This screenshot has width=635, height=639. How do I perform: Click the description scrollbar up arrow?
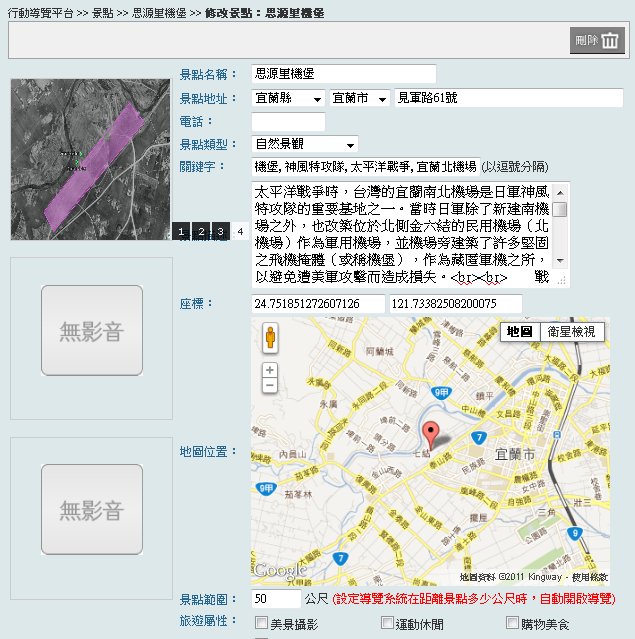pos(560,193)
